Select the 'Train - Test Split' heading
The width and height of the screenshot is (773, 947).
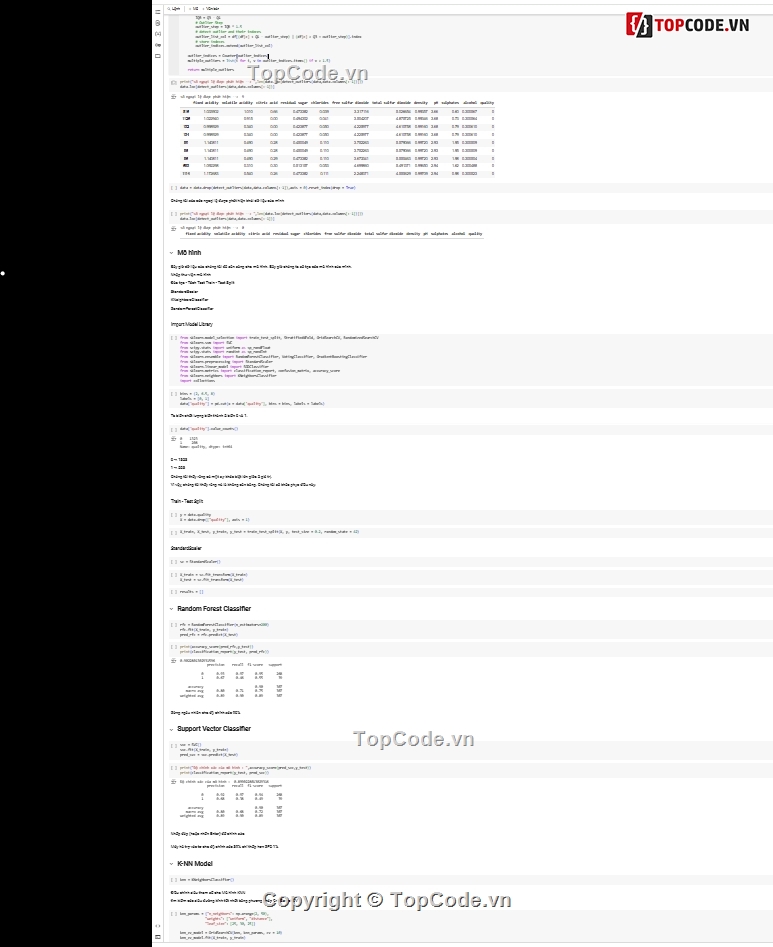(x=187, y=501)
